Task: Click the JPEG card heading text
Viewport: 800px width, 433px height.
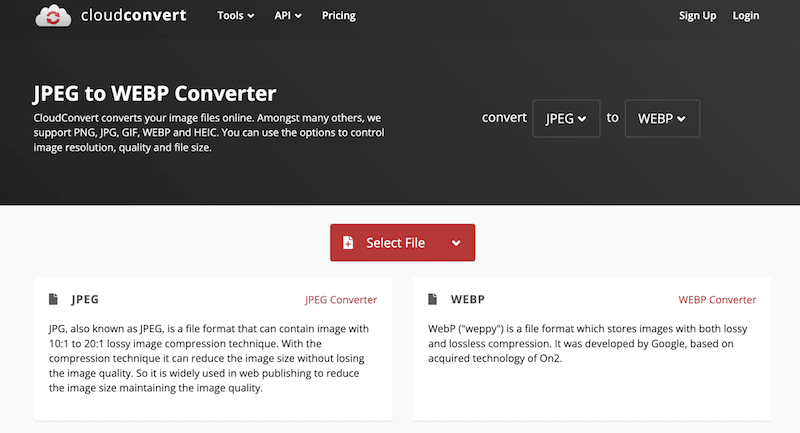Action: point(85,299)
